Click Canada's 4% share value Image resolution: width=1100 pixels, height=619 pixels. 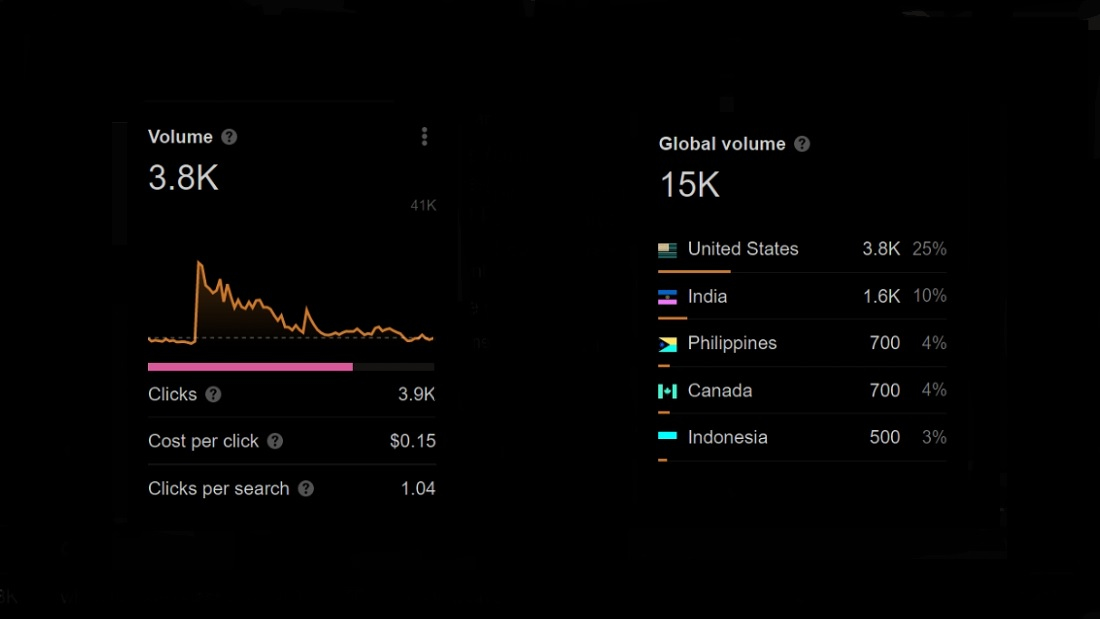pyautogui.click(x=934, y=390)
